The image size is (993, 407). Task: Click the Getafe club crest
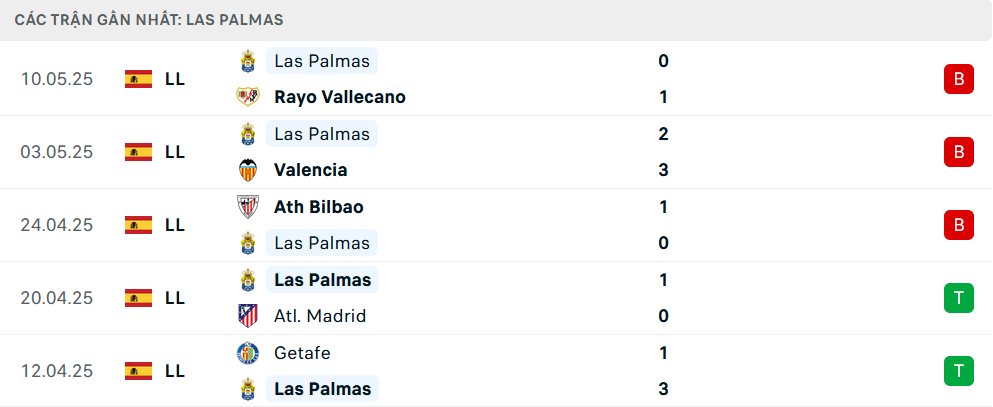pos(247,353)
